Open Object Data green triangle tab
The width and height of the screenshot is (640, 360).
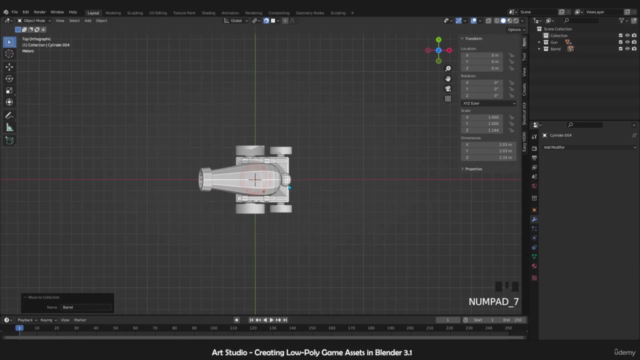(x=534, y=257)
